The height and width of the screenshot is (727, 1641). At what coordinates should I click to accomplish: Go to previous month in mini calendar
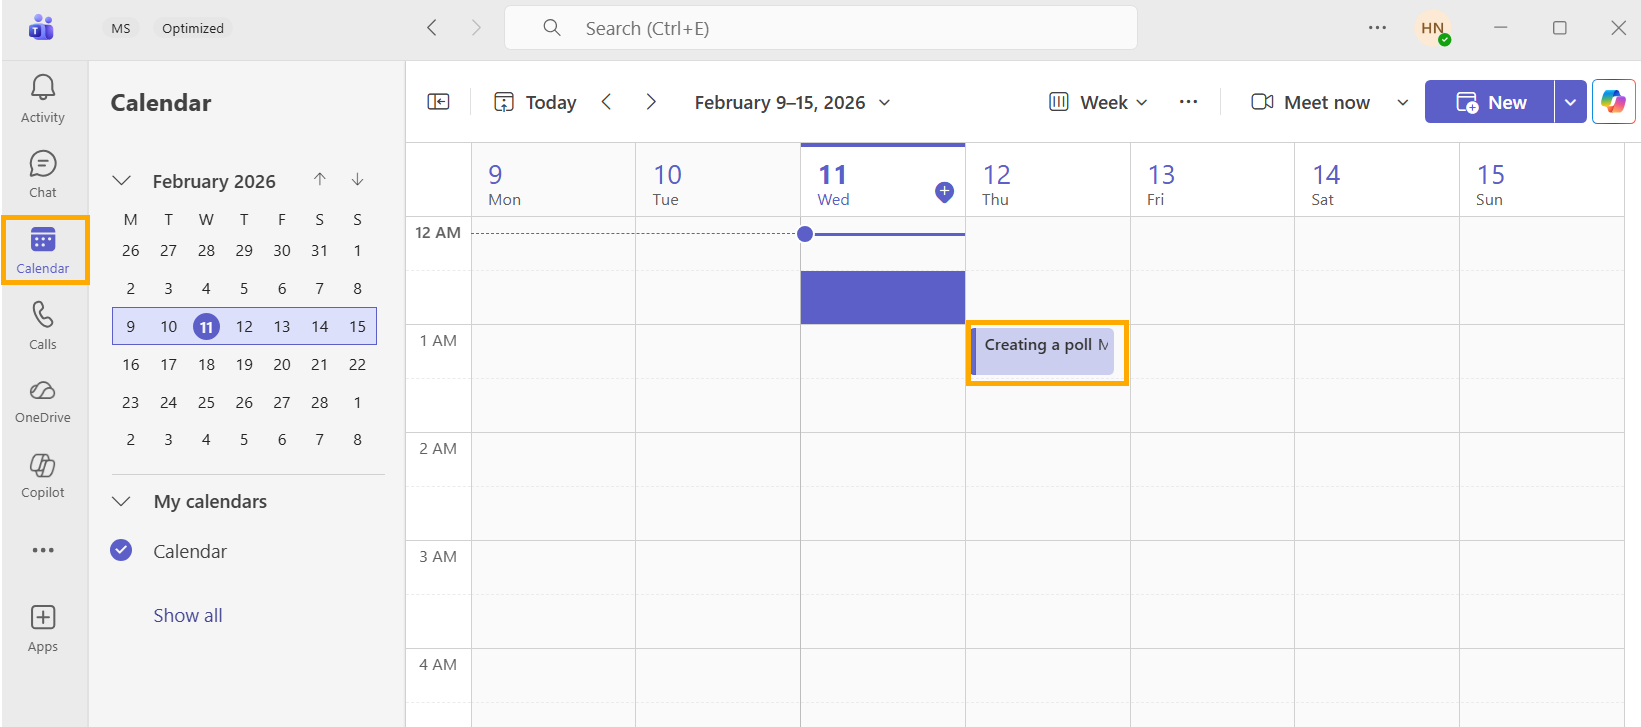[320, 180]
